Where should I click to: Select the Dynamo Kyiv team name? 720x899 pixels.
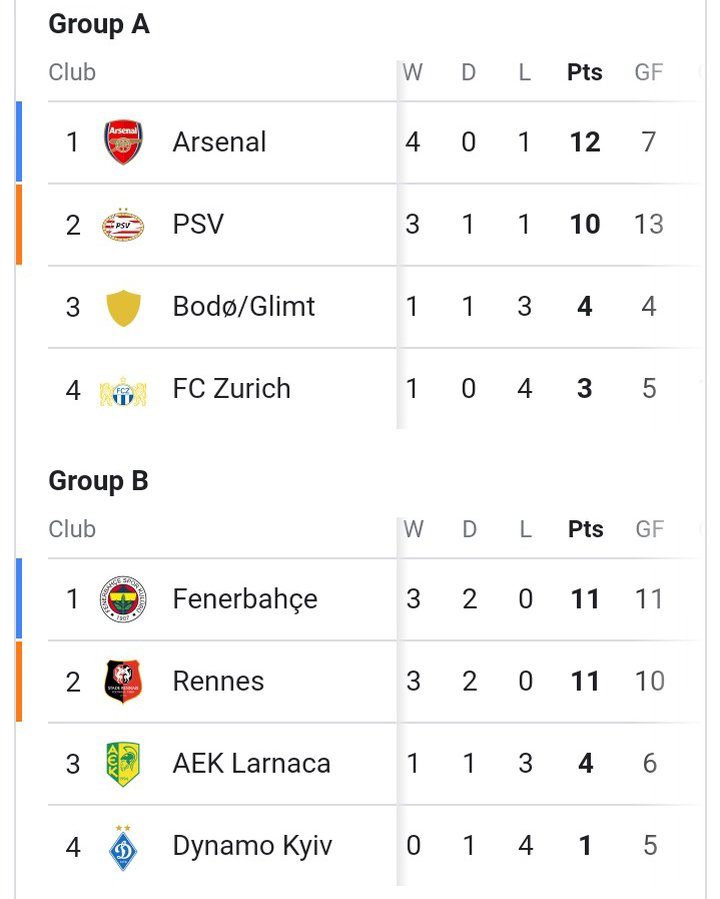(x=252, y=847)
